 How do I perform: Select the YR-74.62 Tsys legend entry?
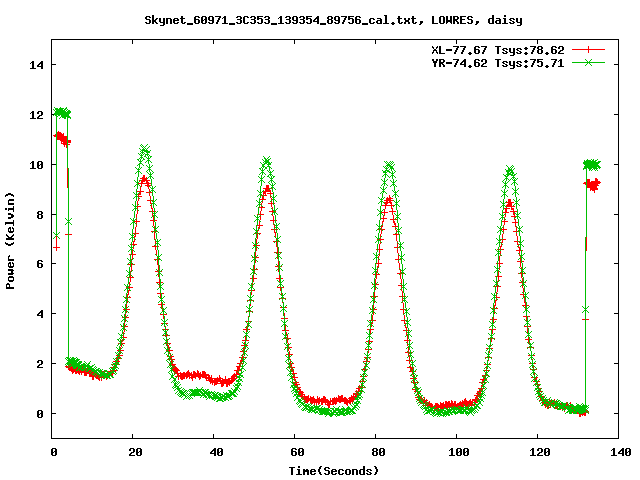(496, 62)
